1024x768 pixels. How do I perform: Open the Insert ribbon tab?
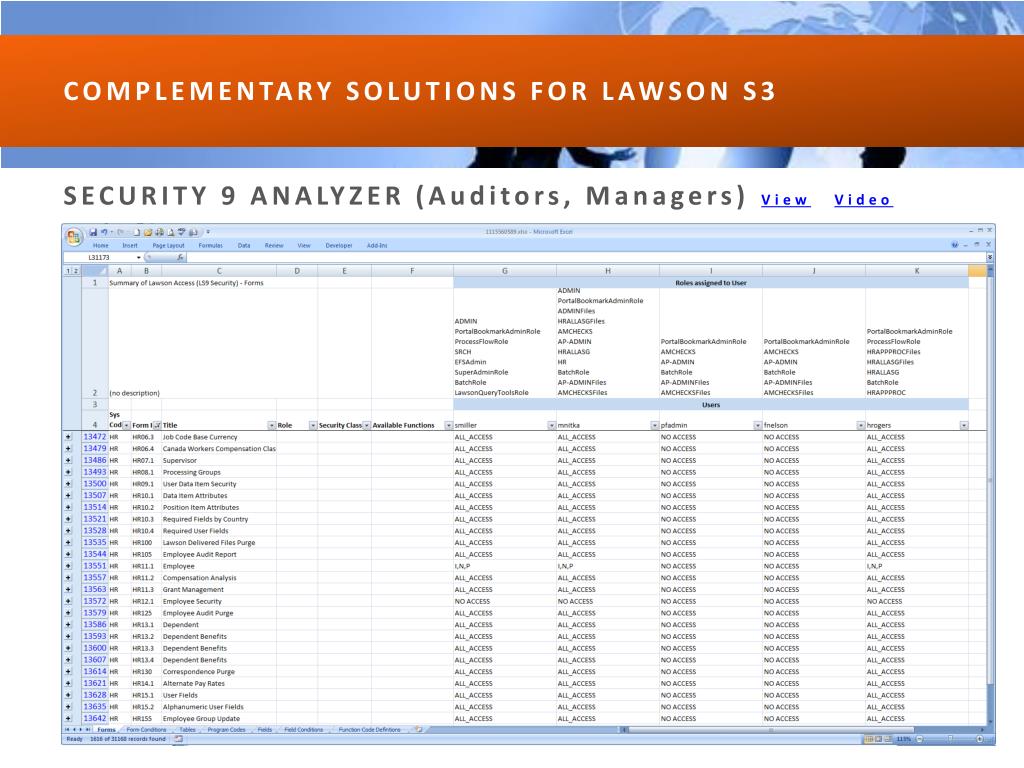[130, 246]
